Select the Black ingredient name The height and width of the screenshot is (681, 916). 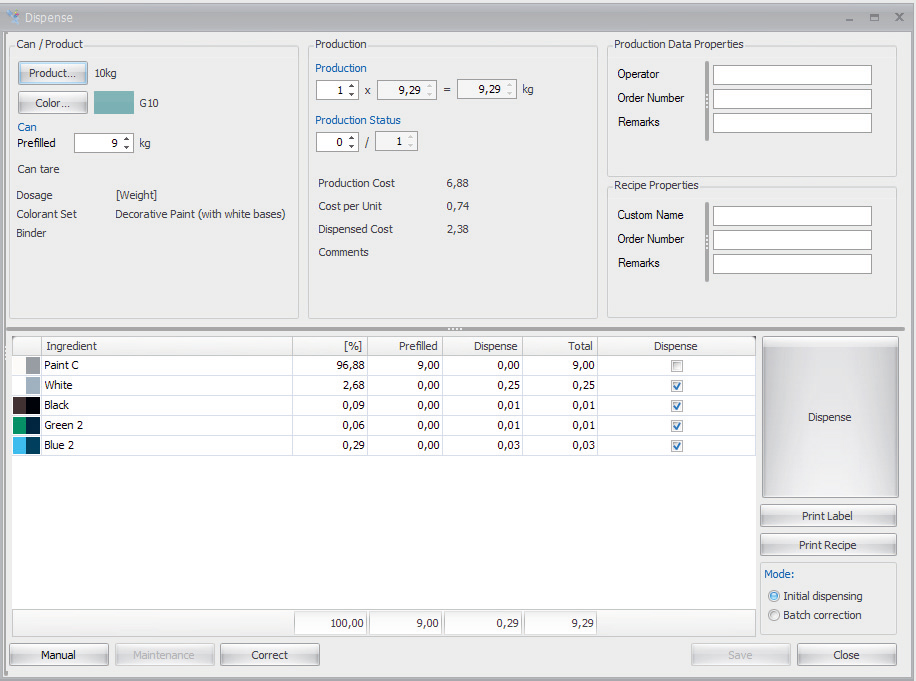(57, 405)
